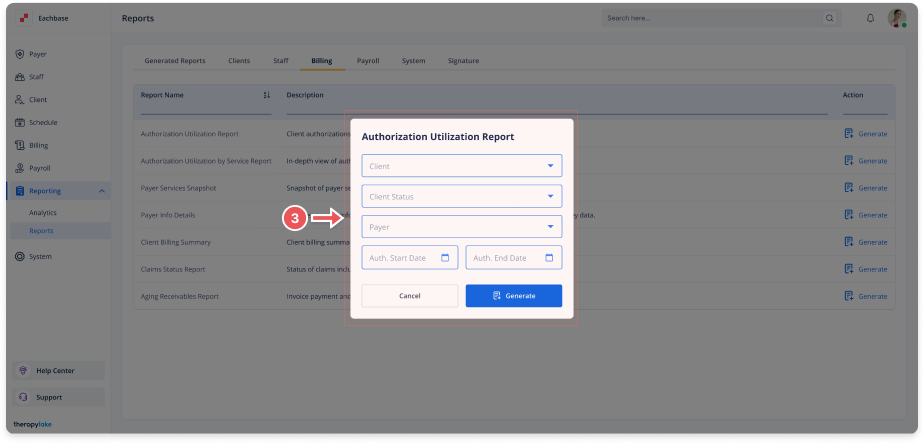924x444 pixels.
Task: Open the Client Status dropdown
Action: coord(461,196)
